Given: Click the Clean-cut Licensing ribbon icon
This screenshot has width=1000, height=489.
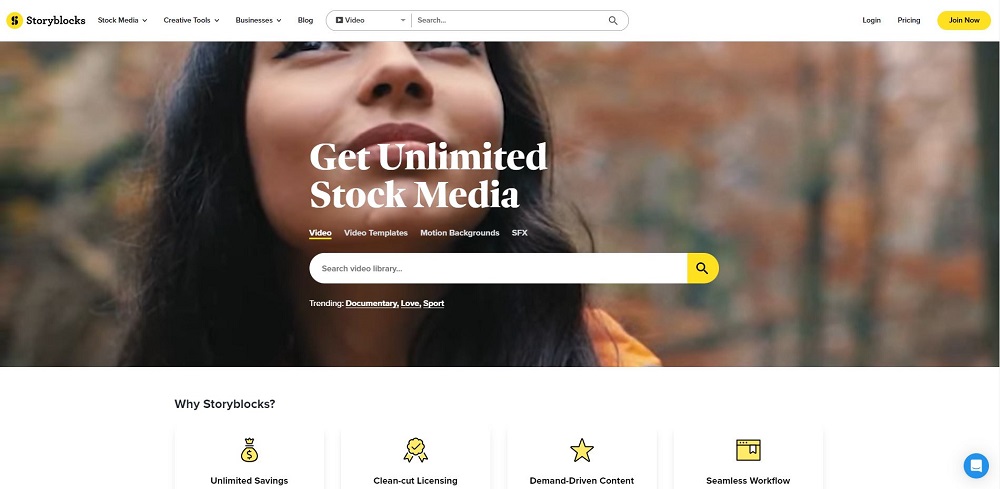Looking at the screenshot, I should 416,450.
